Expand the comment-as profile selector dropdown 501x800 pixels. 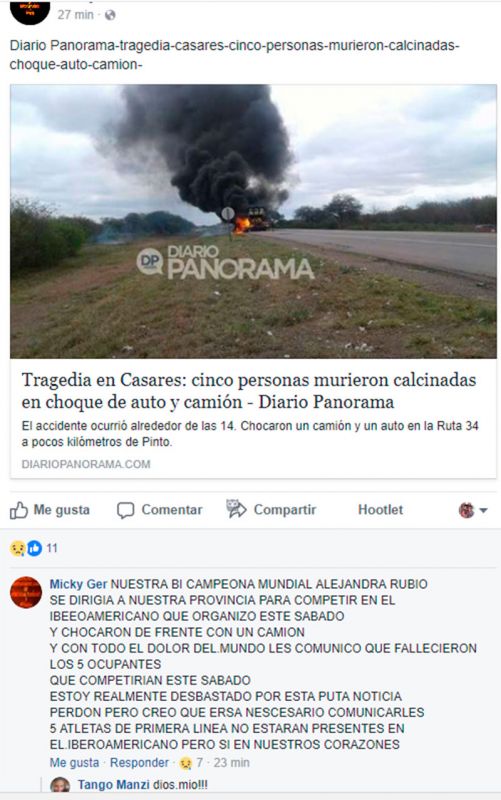point(473,510)
